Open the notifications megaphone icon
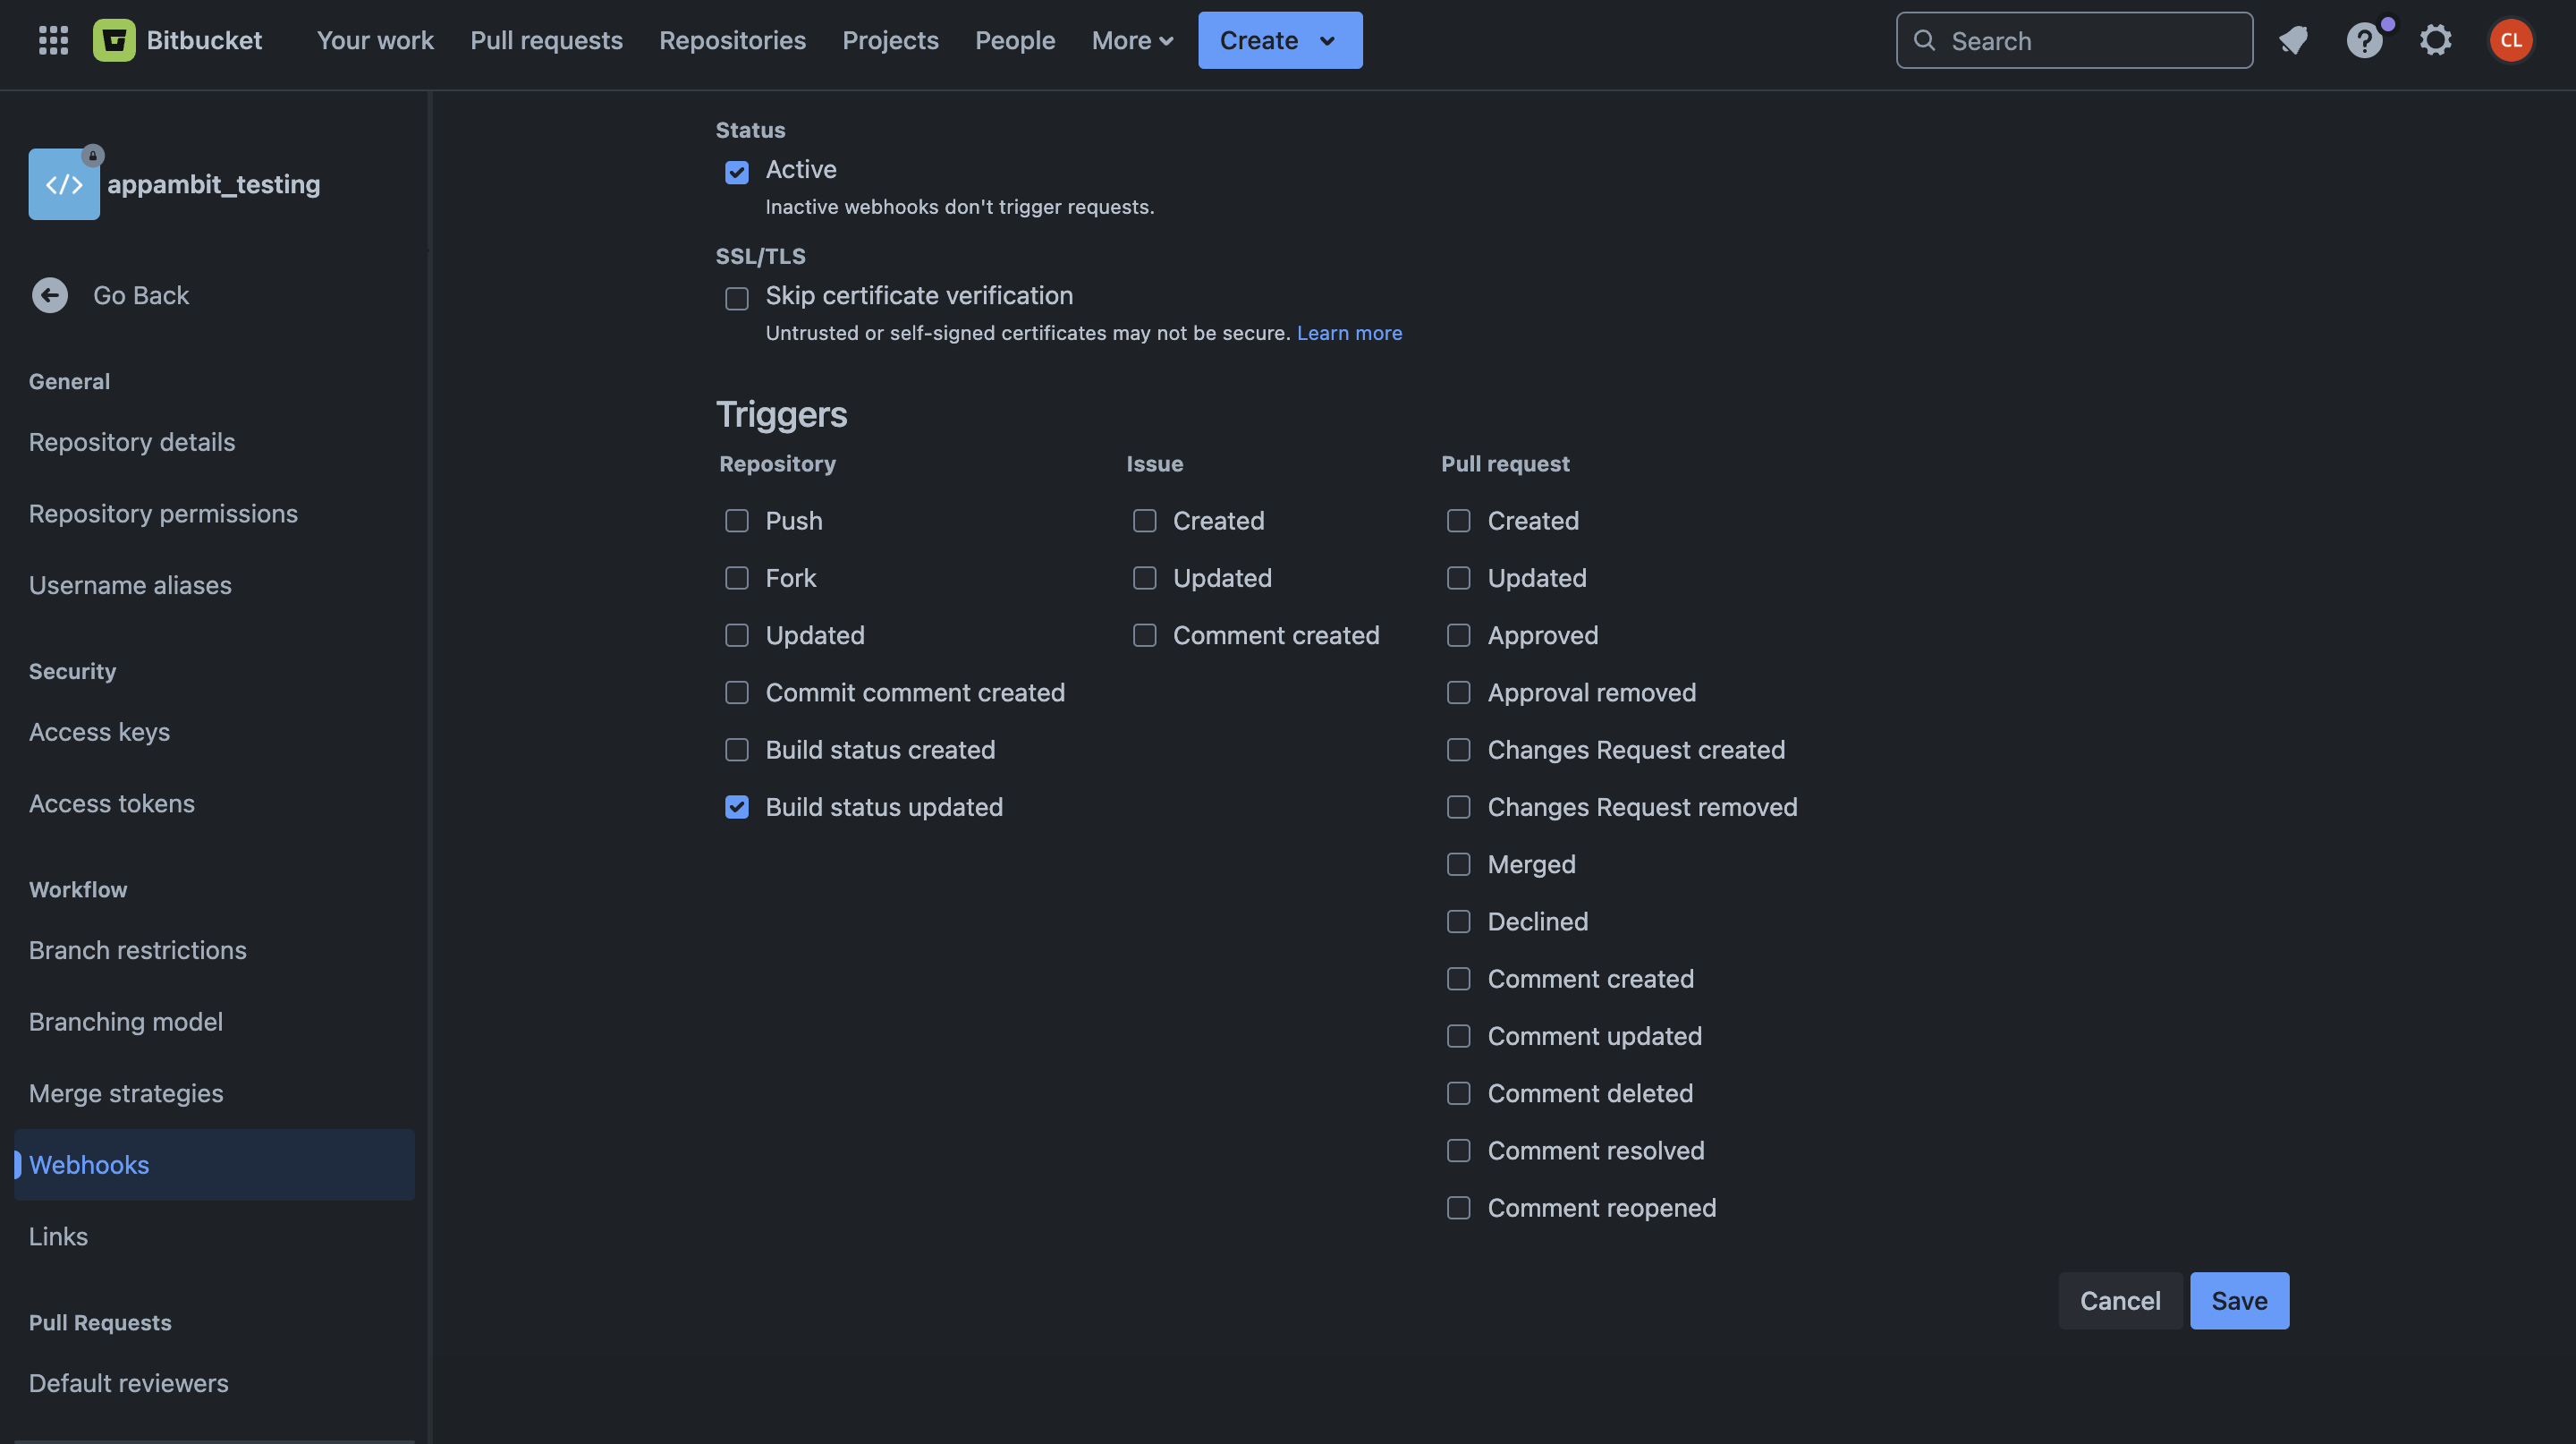Image resolution: width=2576 pixels, height=1444 pixels. click(2293, 40)
